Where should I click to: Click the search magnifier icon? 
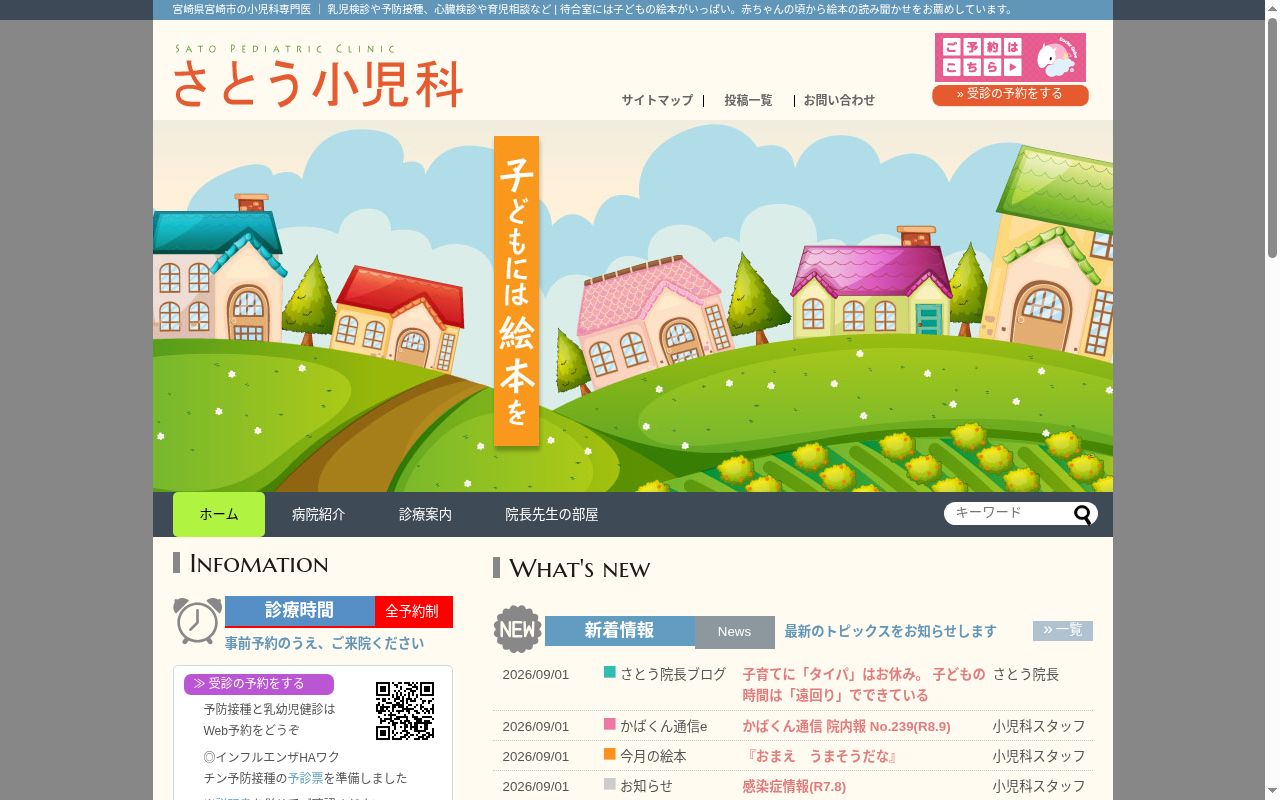click(x=1083, y=515)
